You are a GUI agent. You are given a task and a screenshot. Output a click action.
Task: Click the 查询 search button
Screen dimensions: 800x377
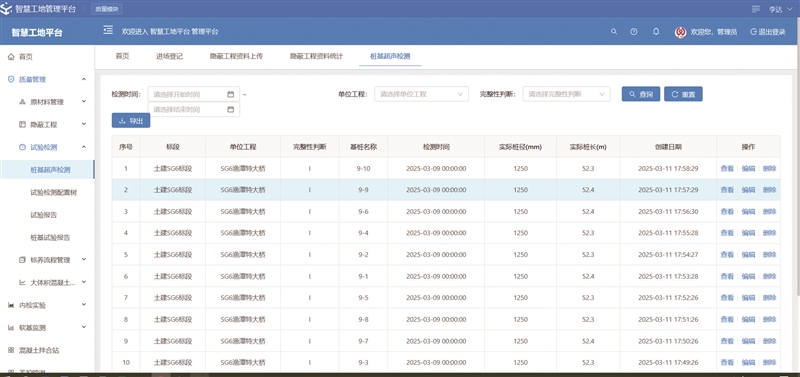(641, 94)
